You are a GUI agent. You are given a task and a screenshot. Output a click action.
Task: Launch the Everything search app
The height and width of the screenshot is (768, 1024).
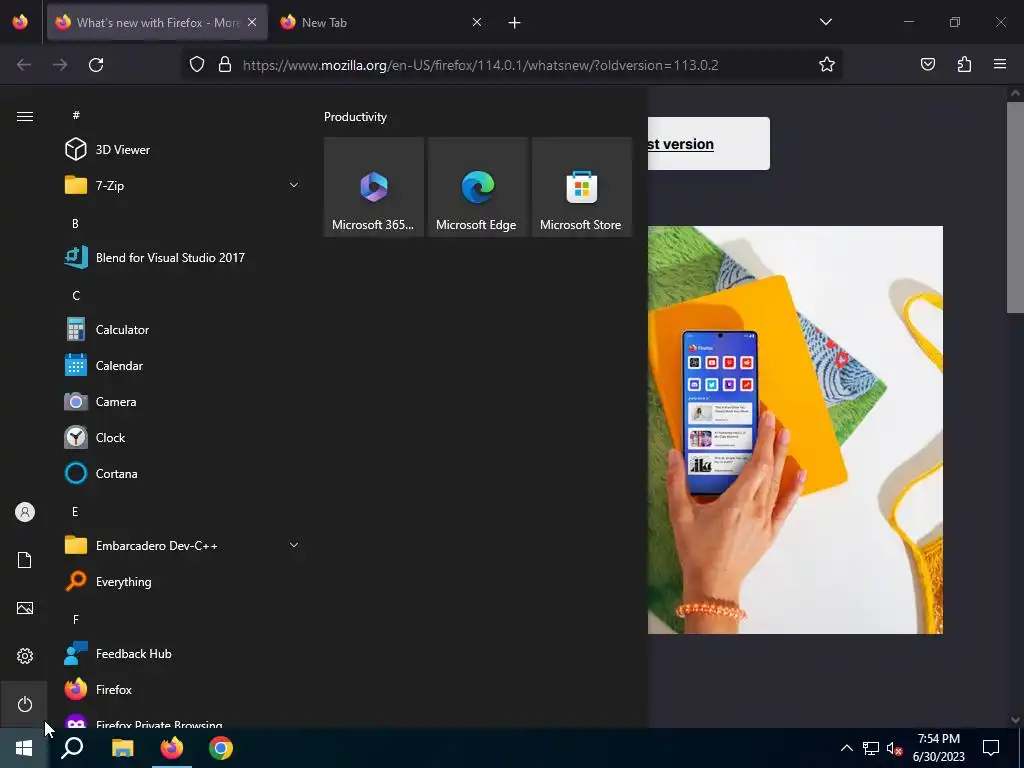click(183, 581)
